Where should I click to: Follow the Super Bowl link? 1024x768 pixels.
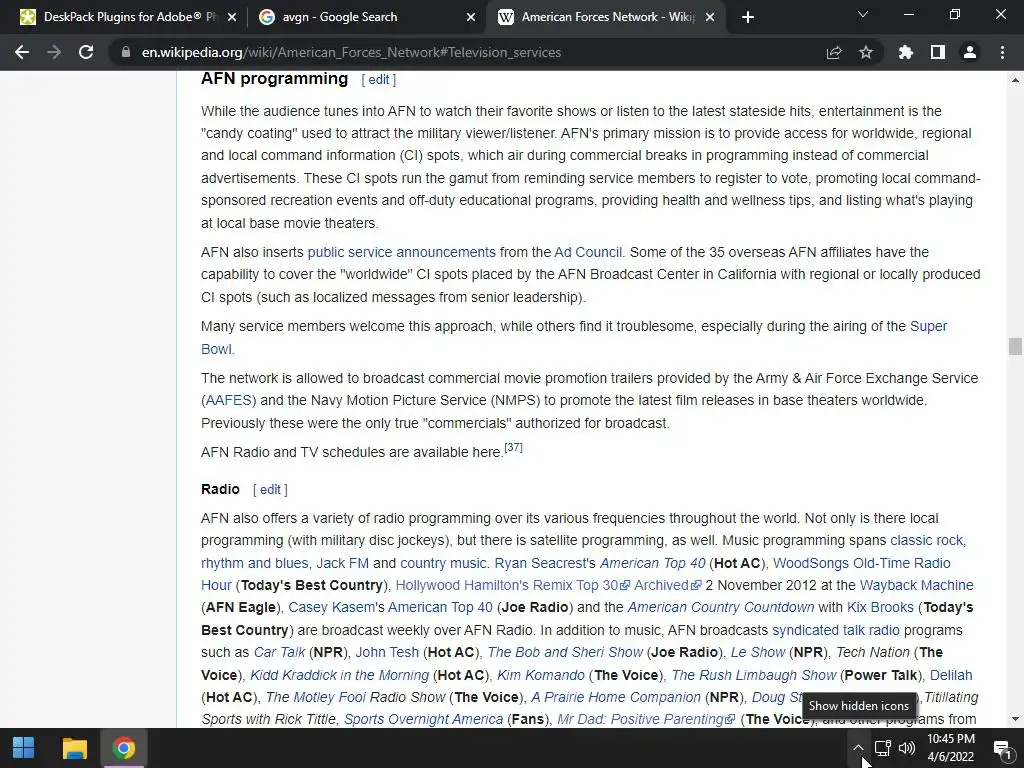[x=928, y=326]
